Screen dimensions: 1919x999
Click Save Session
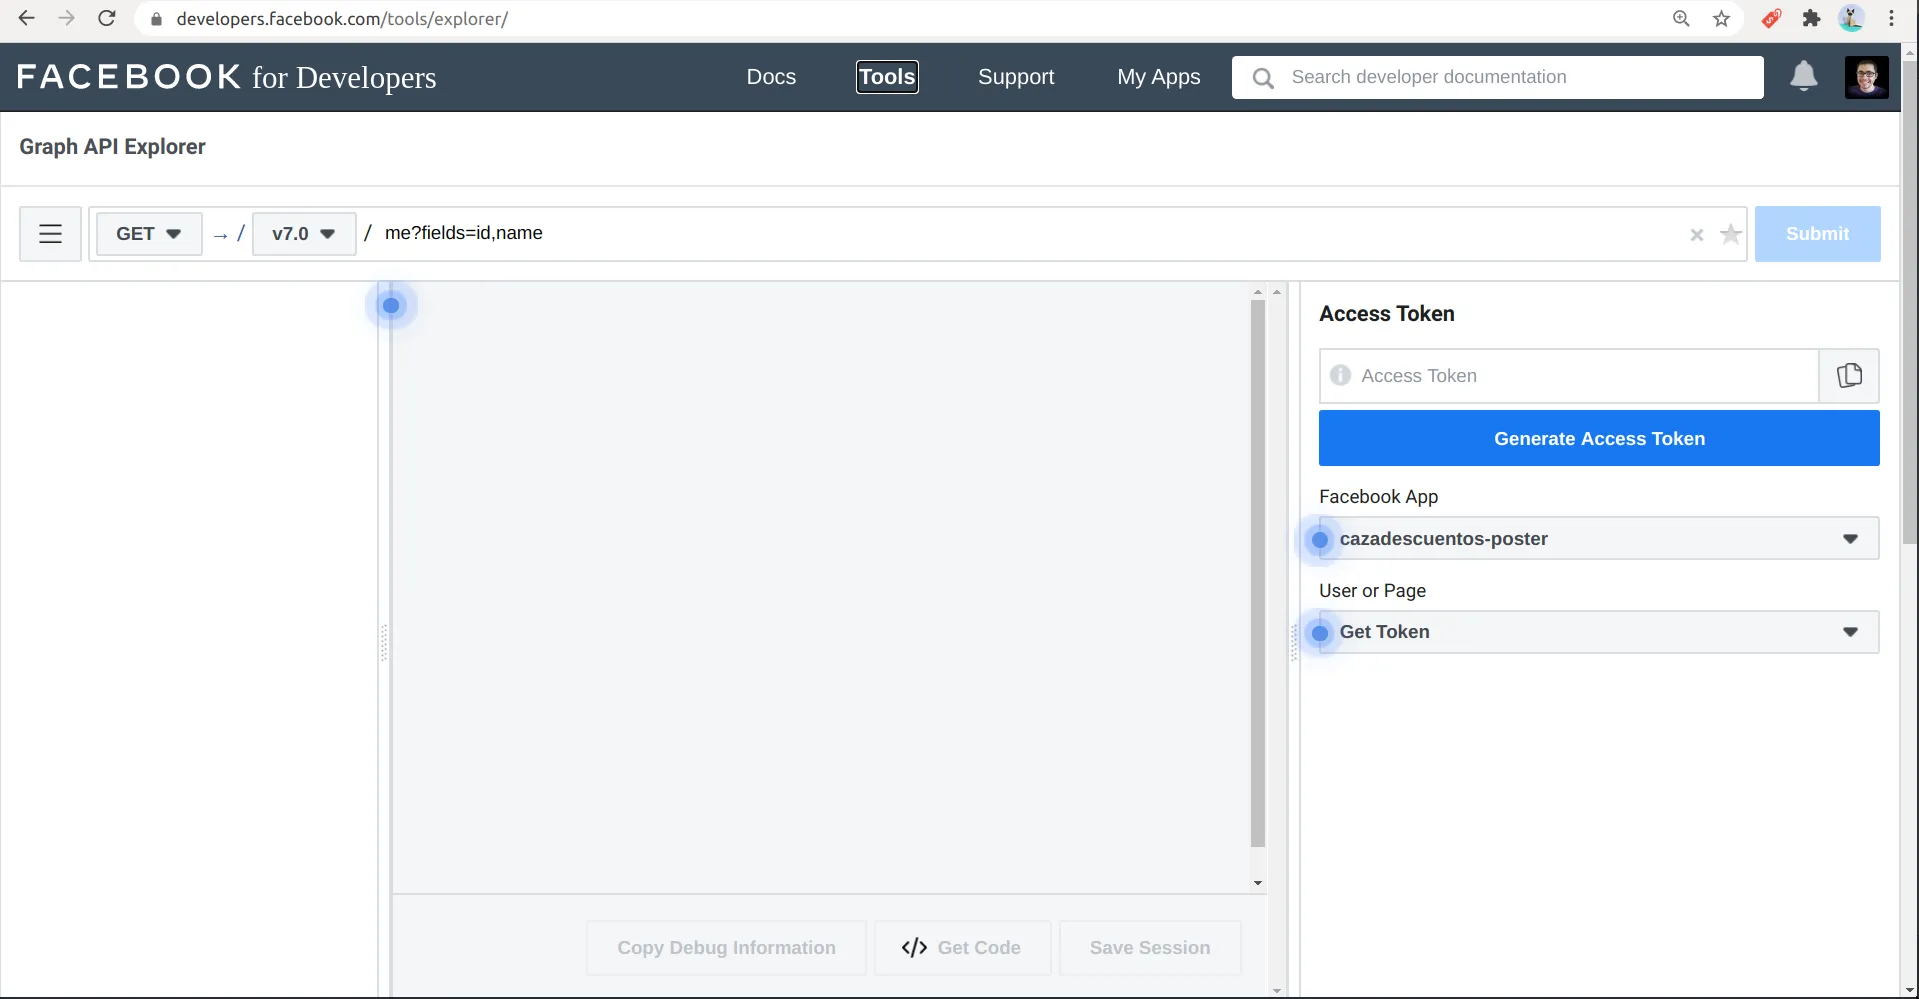(x=1150, y=948)
